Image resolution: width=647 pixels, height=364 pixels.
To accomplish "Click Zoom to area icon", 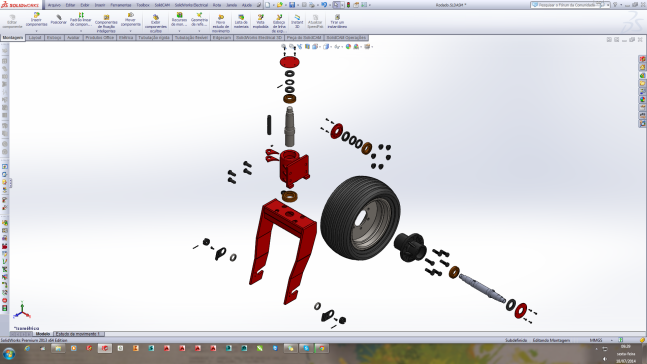I will click(x=292, y=47).
